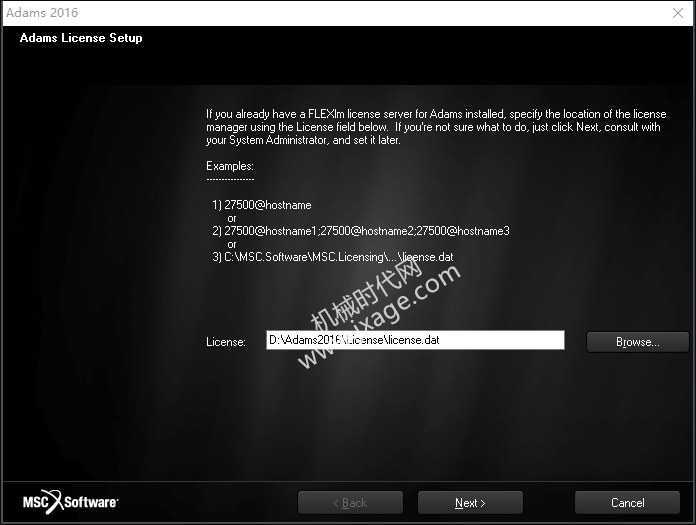Click the Browse... button
The width and height of the screenshot is (696, 525).
point(637,342)
